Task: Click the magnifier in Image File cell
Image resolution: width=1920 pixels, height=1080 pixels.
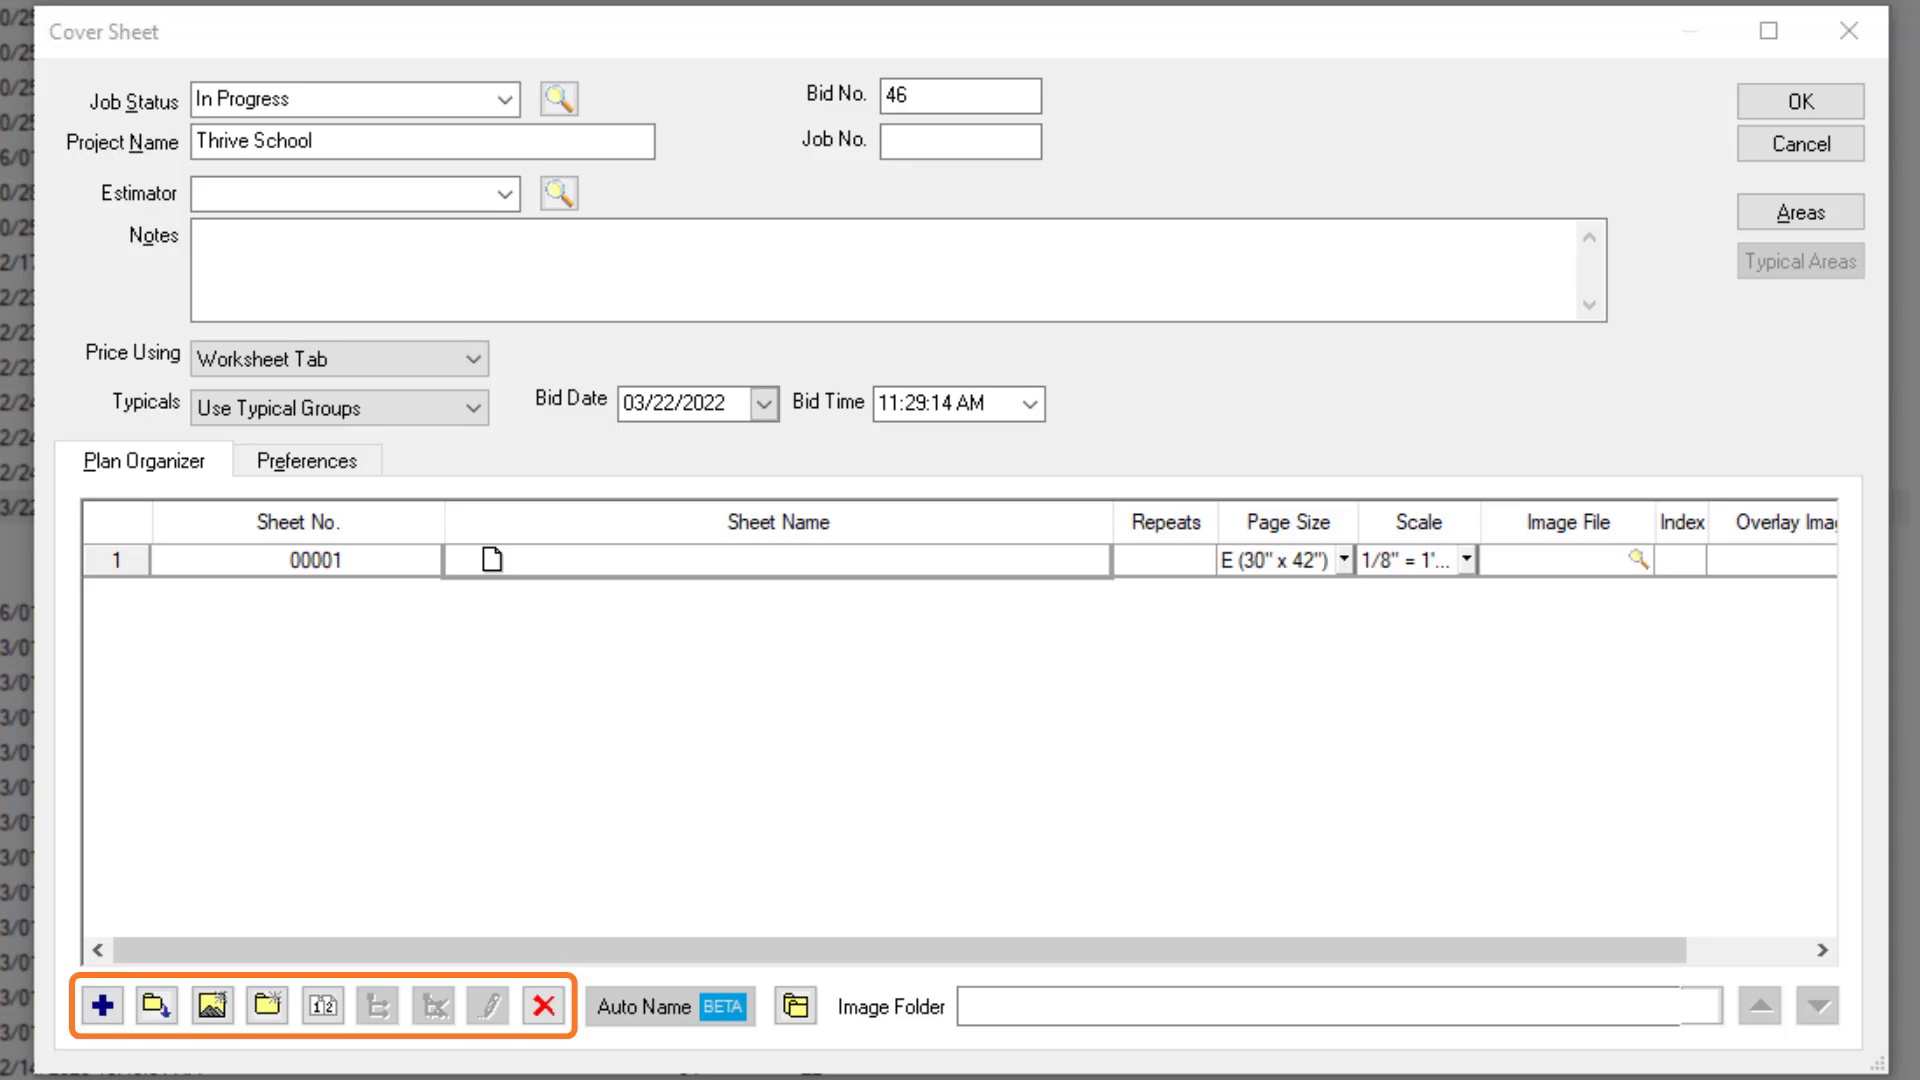Action: pos(1638,559)
